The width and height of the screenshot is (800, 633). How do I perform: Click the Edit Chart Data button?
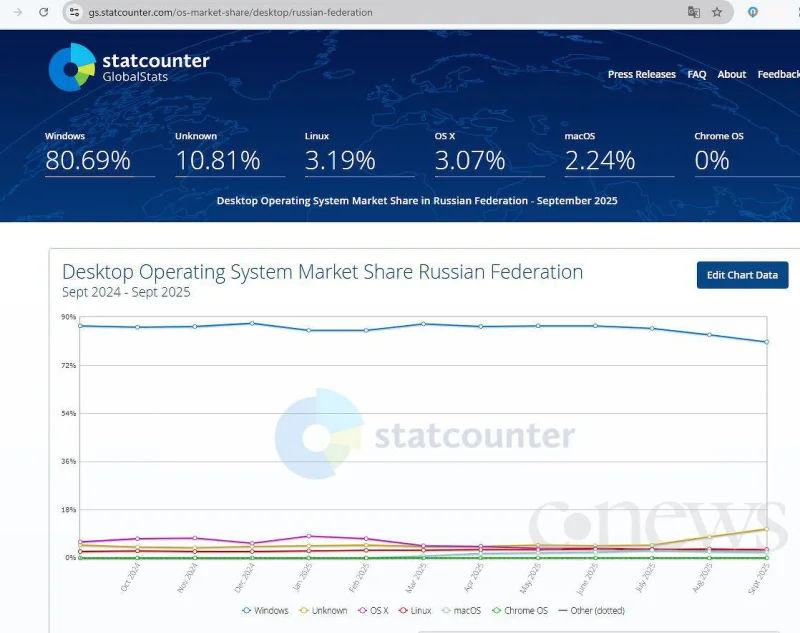coord(742,275)
